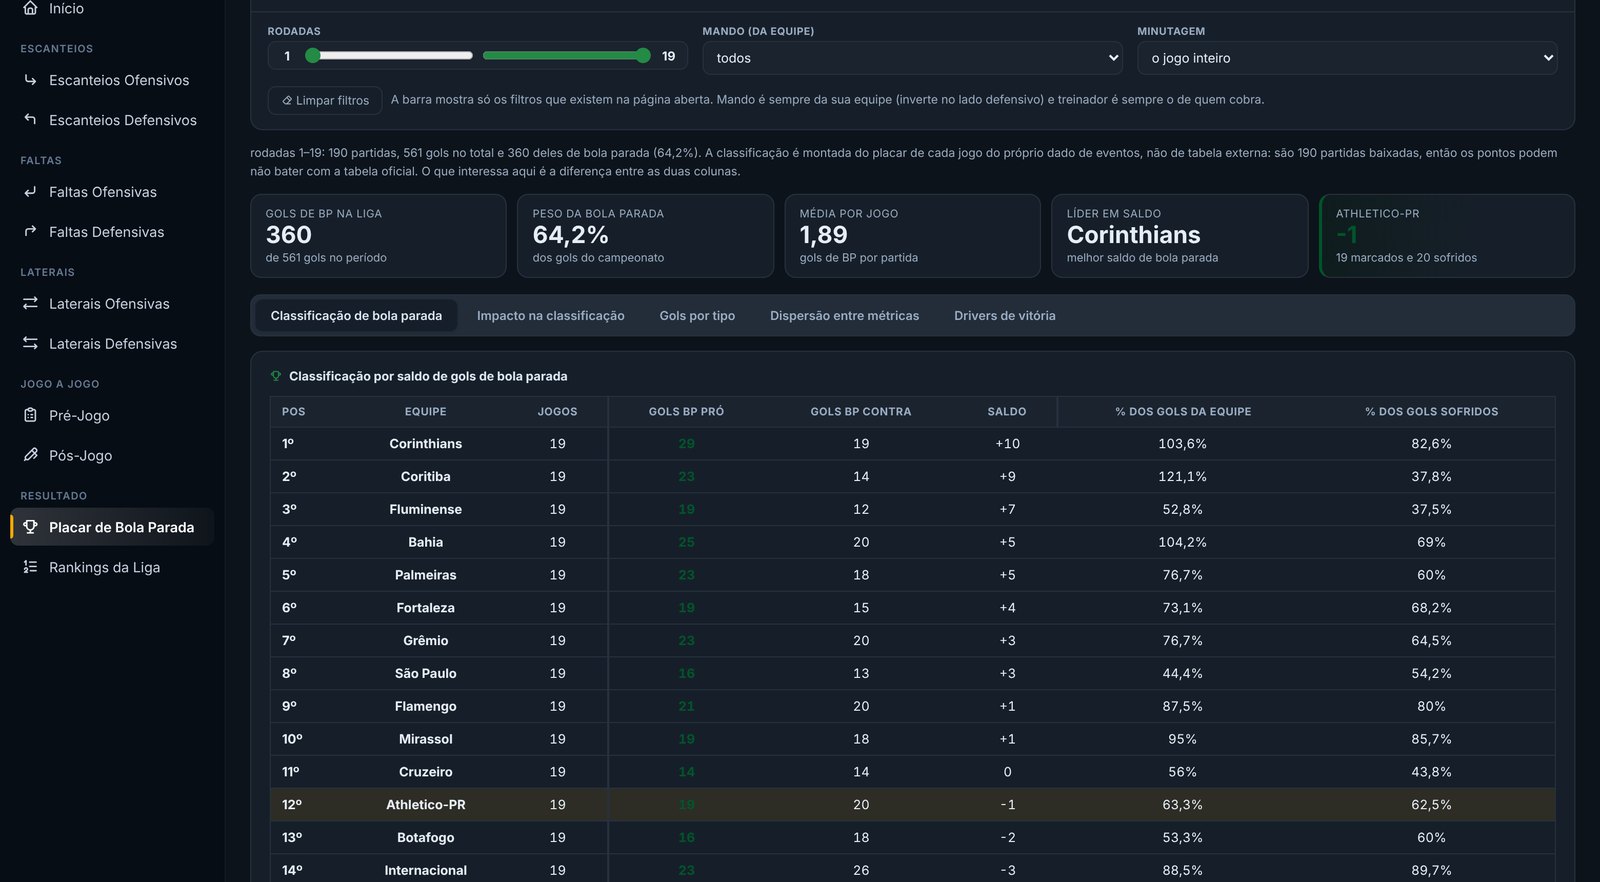Click the Gols de BP na Liga card

coord(378,236)
